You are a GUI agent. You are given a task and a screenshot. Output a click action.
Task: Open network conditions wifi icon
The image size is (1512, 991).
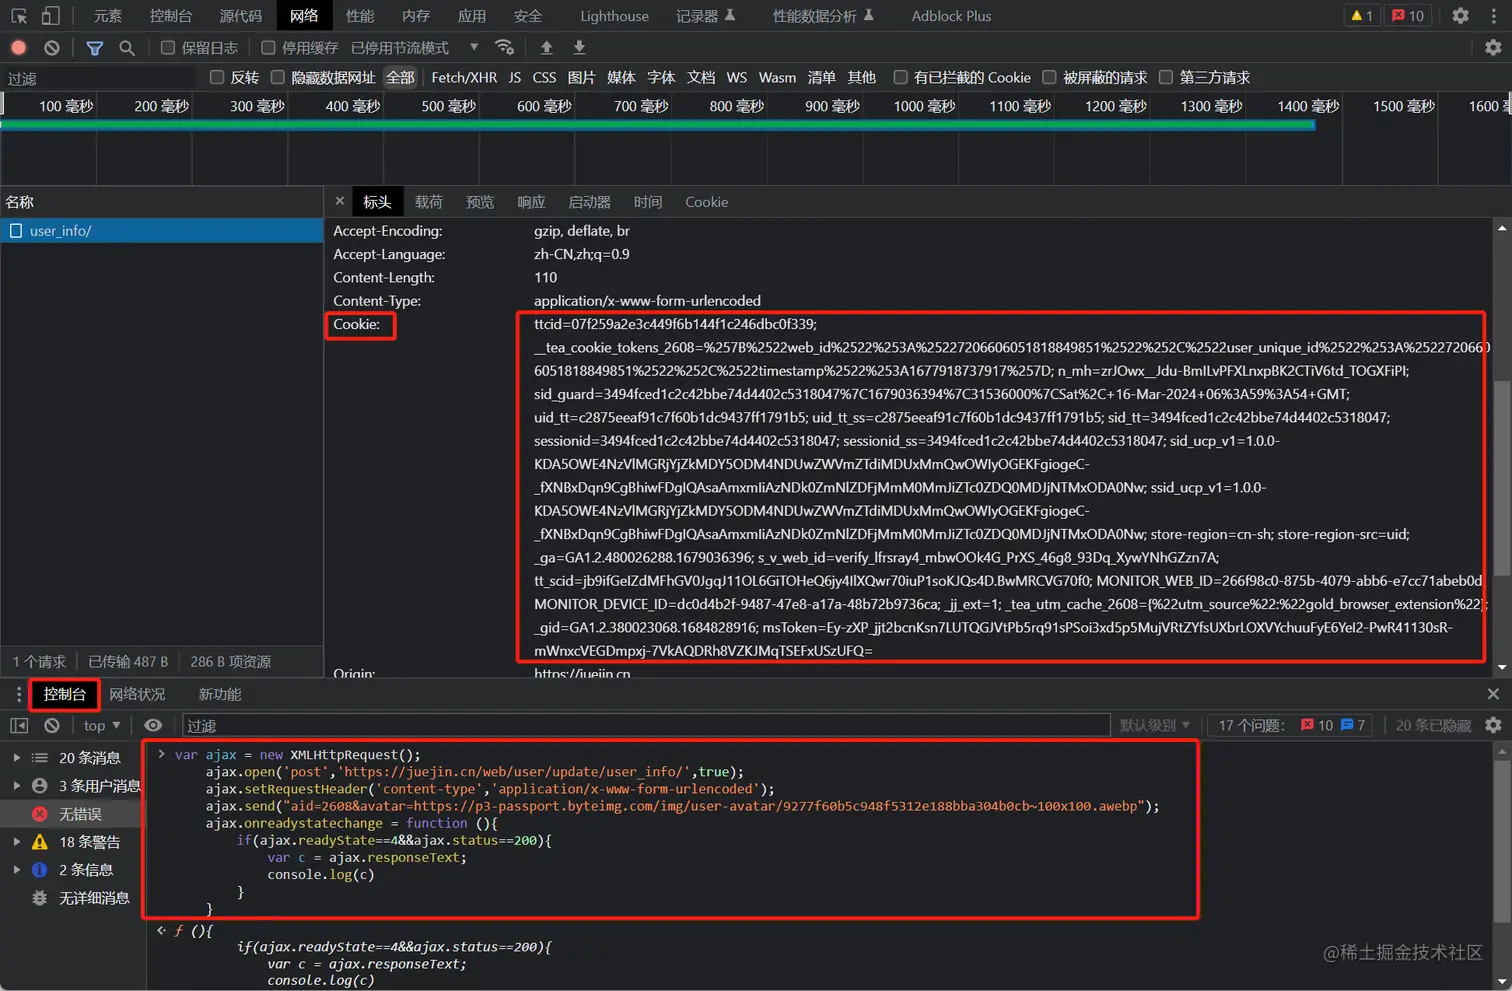click(x=504, y=48)
